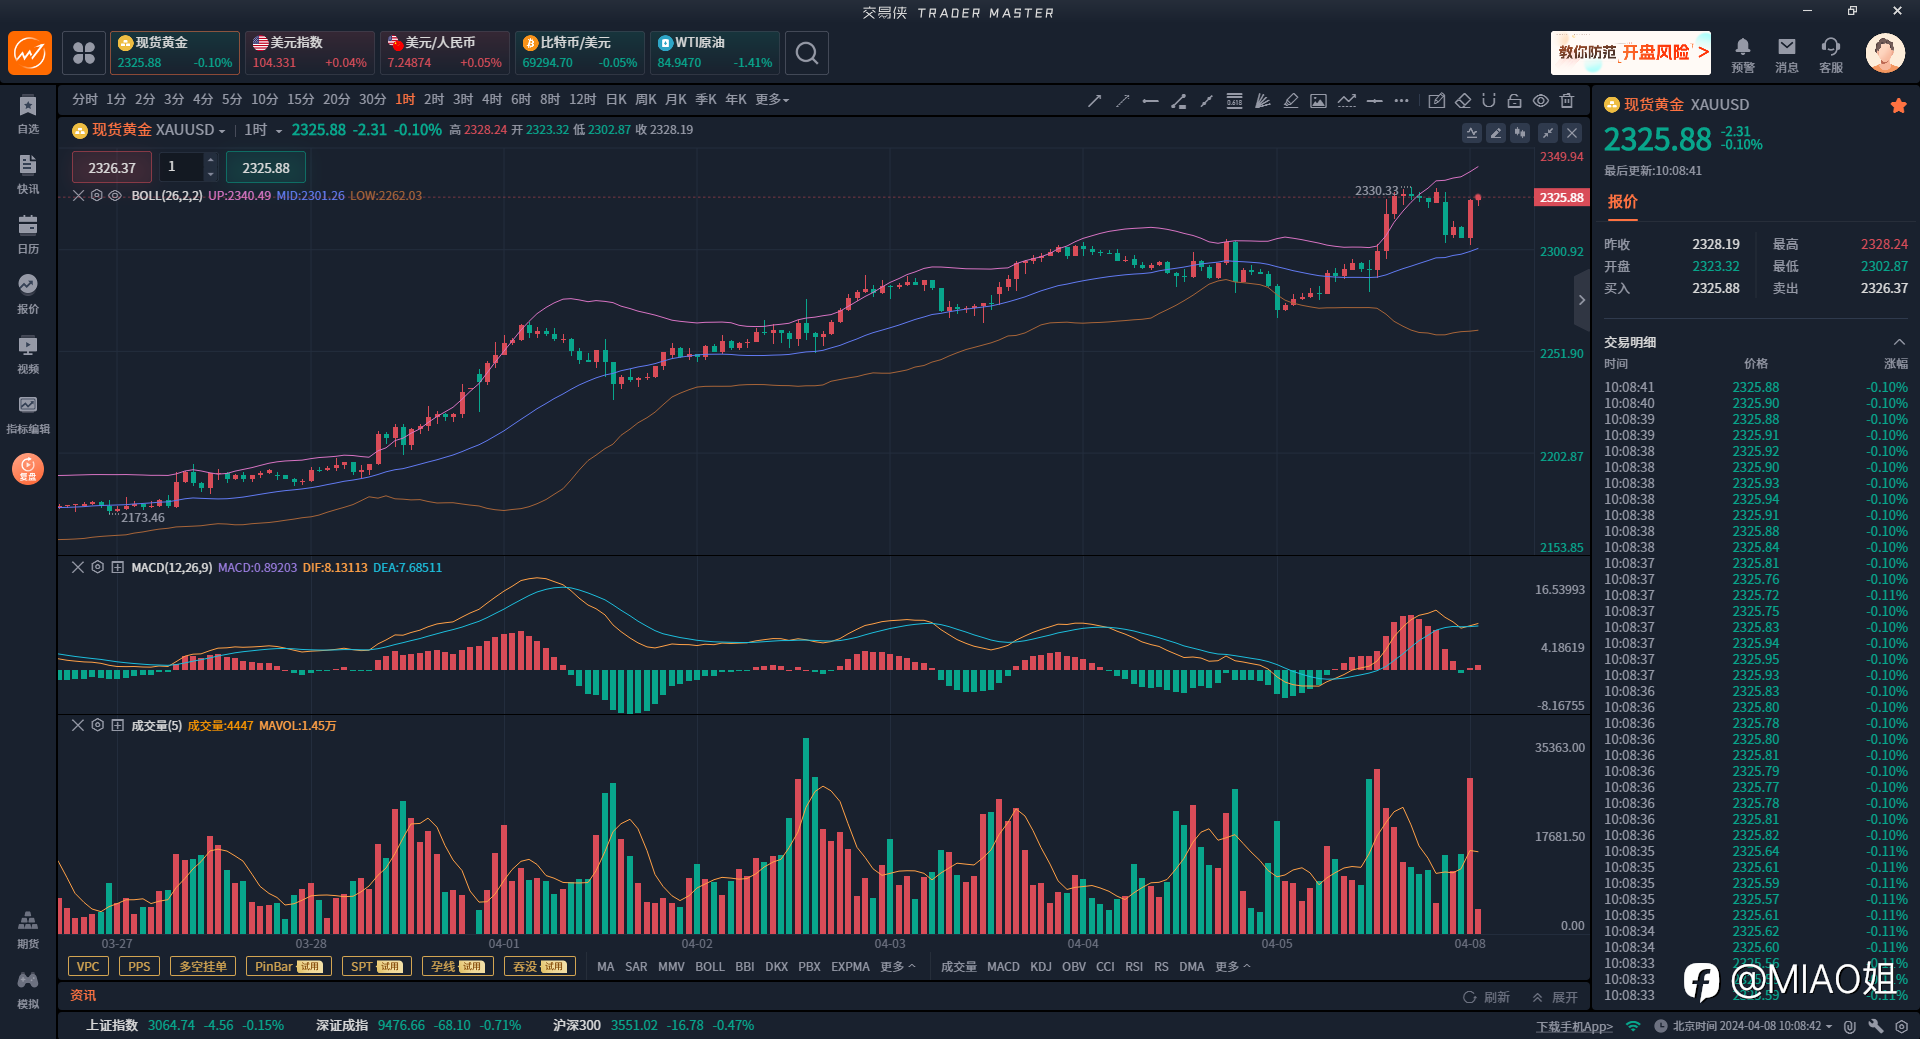Expand the 更多 timeframe dropdown
Image resolution: width=1920 pixels, height=1039 pixels.
point(772,100)
